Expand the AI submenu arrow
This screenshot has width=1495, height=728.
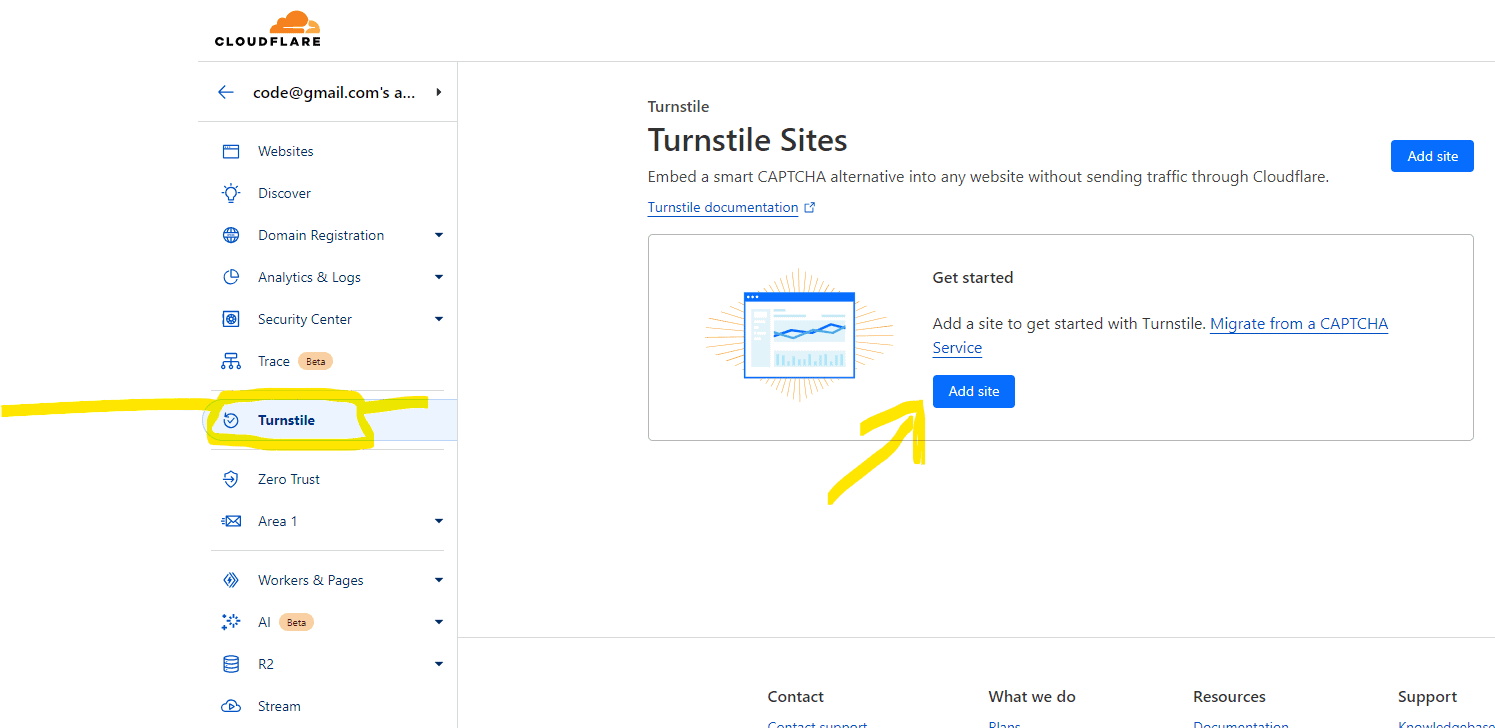[x=438, y=622]
